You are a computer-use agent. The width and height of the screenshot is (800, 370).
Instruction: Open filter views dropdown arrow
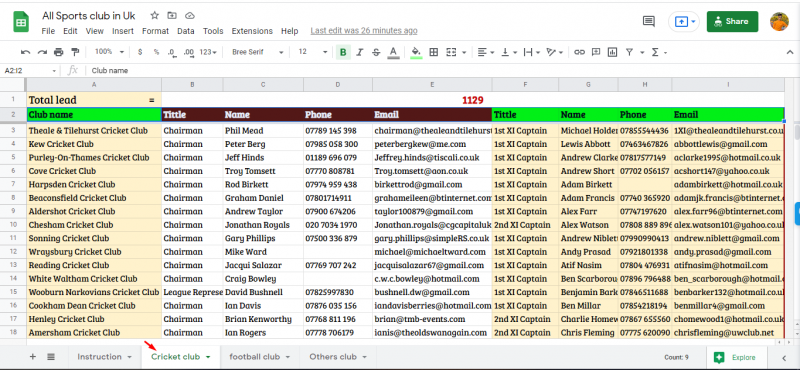pos(642,52)
